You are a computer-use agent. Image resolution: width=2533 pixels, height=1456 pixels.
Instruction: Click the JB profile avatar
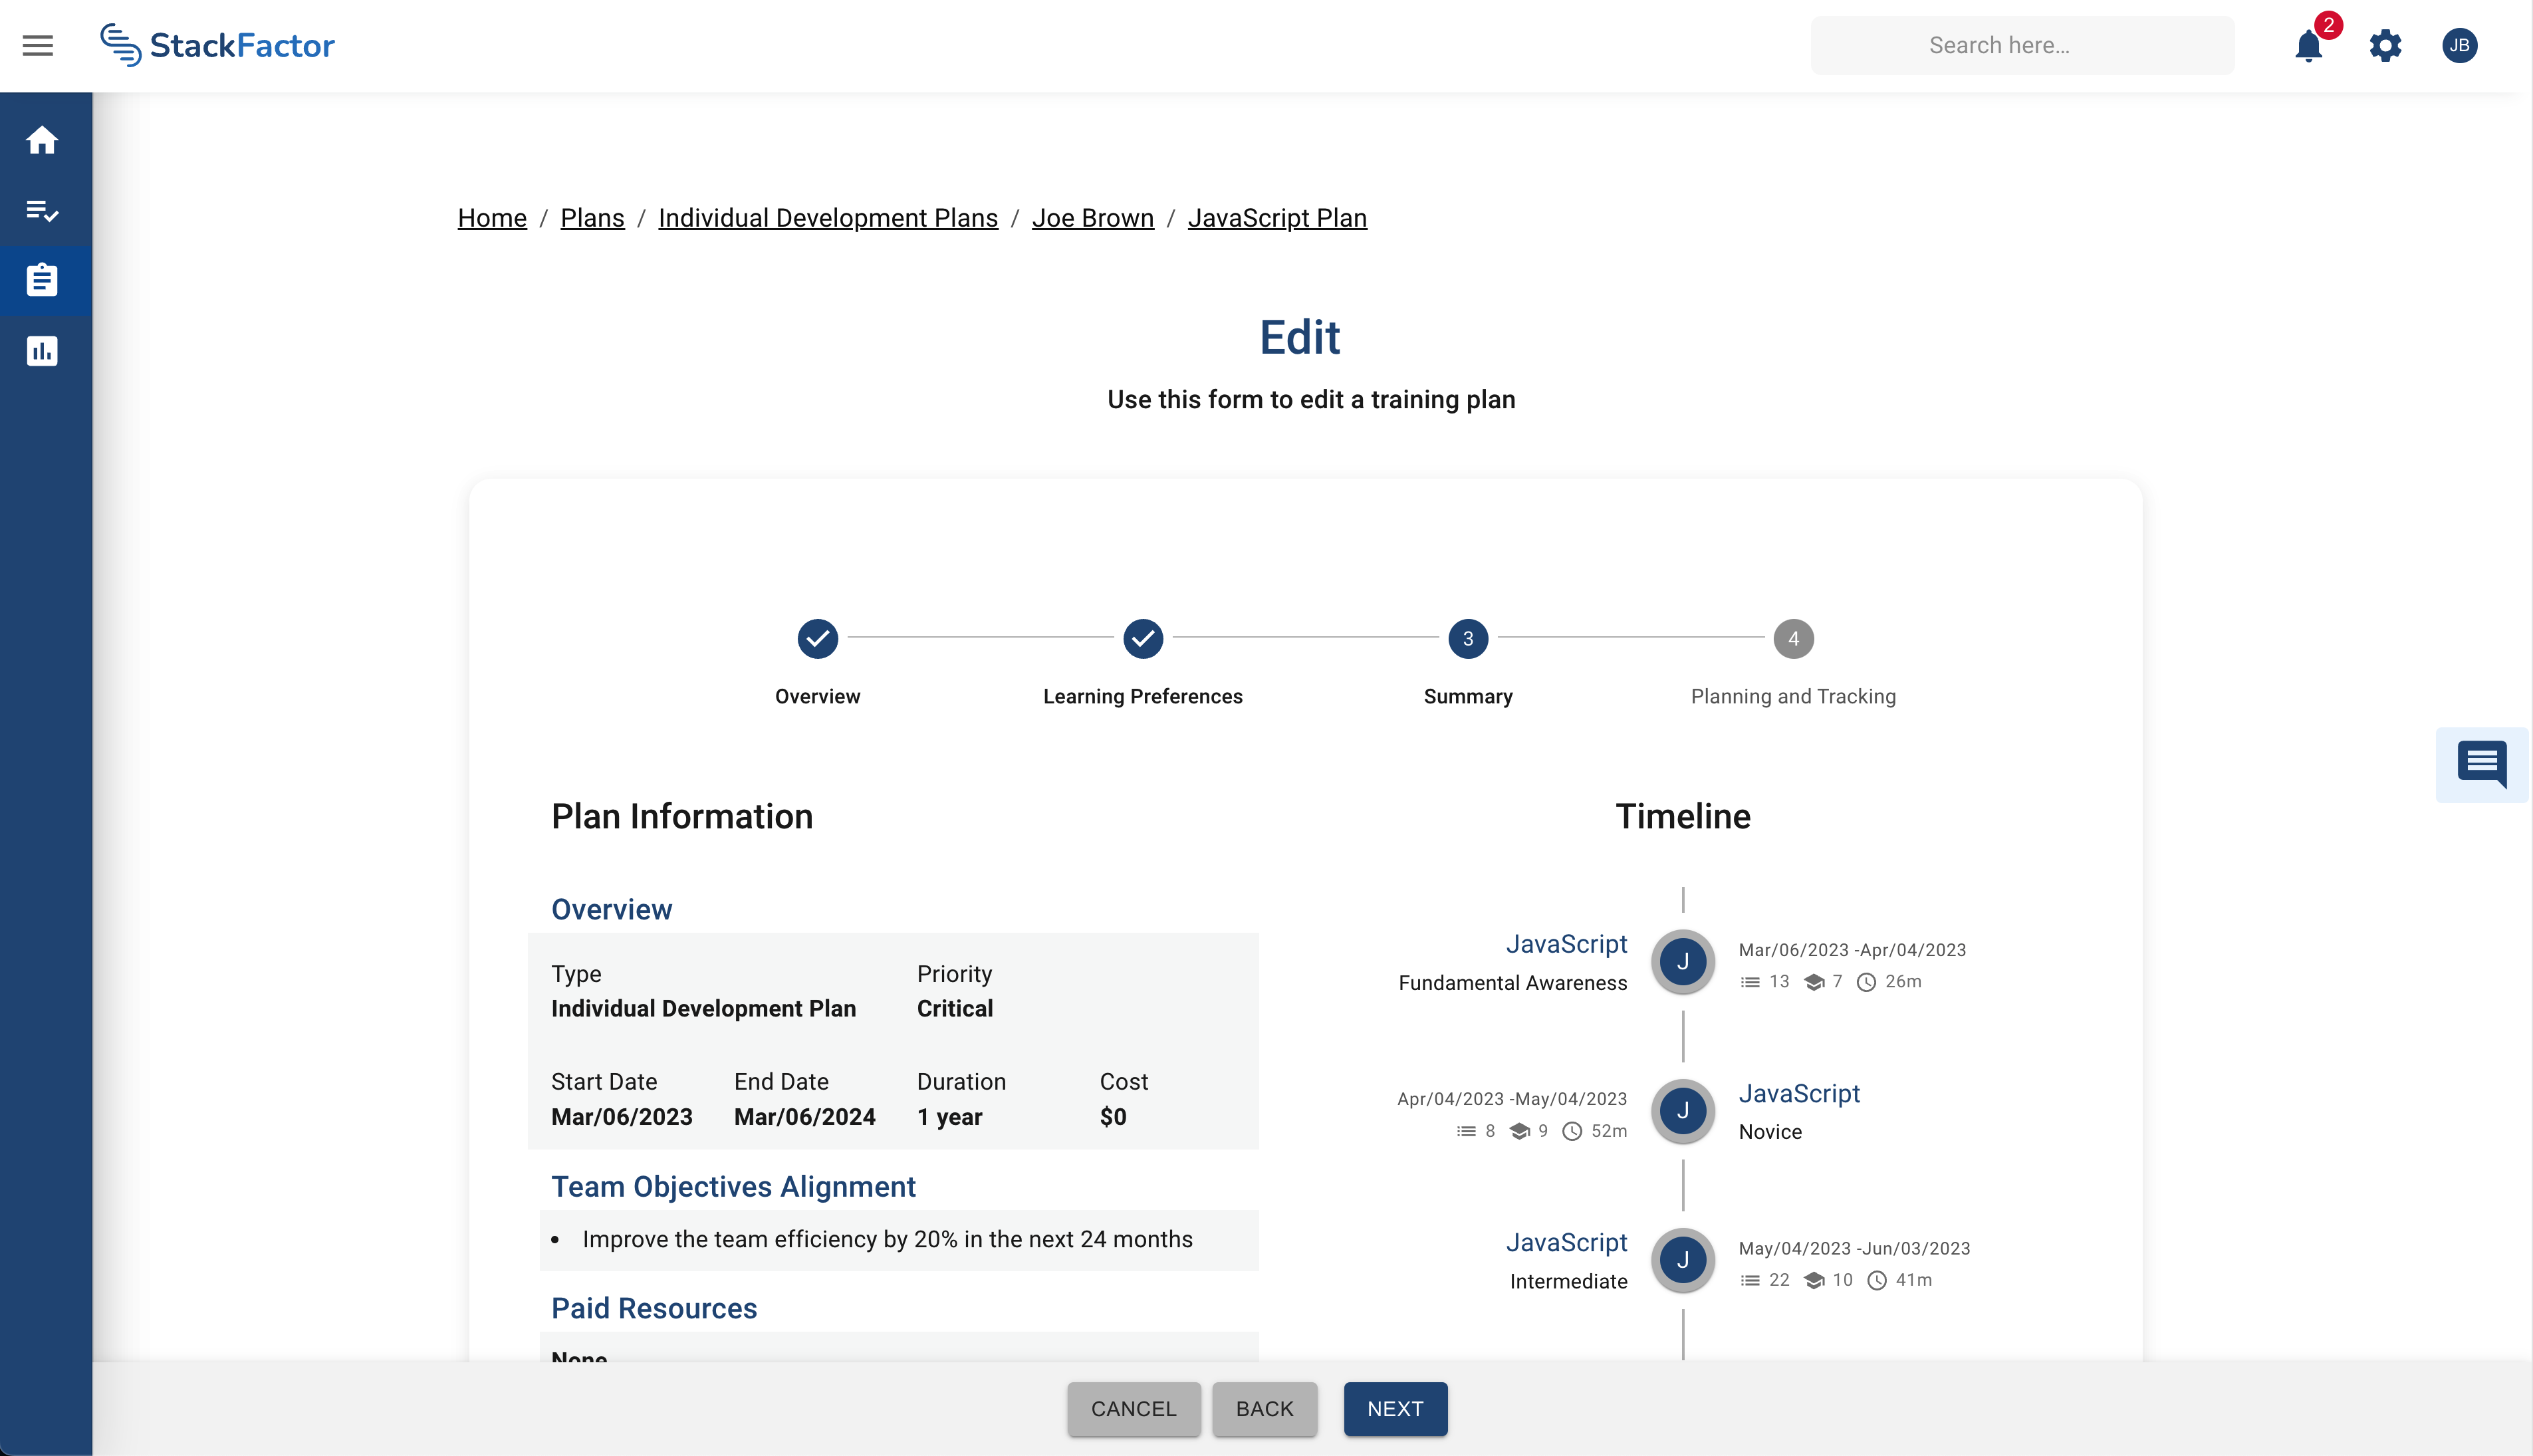pyautogui.click(x=2460, y=45)
